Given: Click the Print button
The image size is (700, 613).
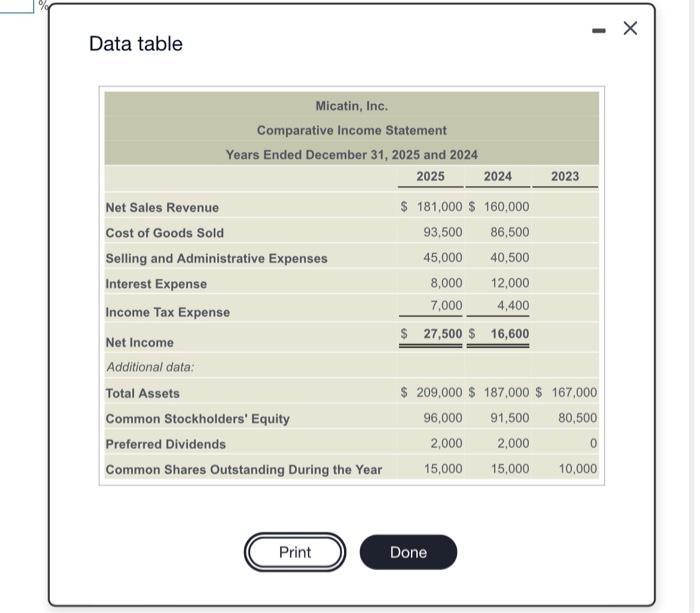Looking at the screenshot, I should click(x=295, y=552).
